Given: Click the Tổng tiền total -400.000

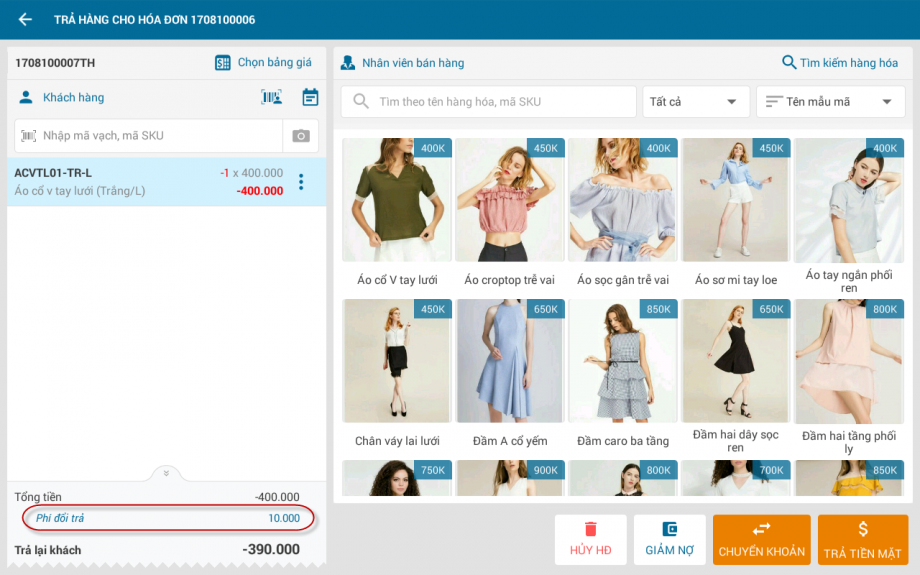Looking at the screenshot, I should point(277,497).
